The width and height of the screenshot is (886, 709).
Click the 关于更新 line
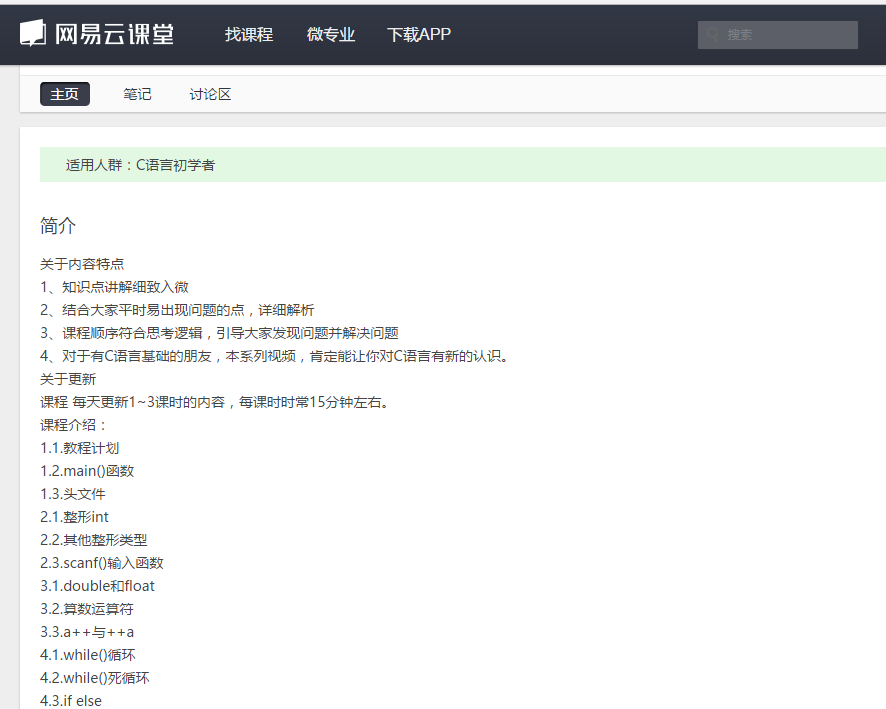pos(68,379)
